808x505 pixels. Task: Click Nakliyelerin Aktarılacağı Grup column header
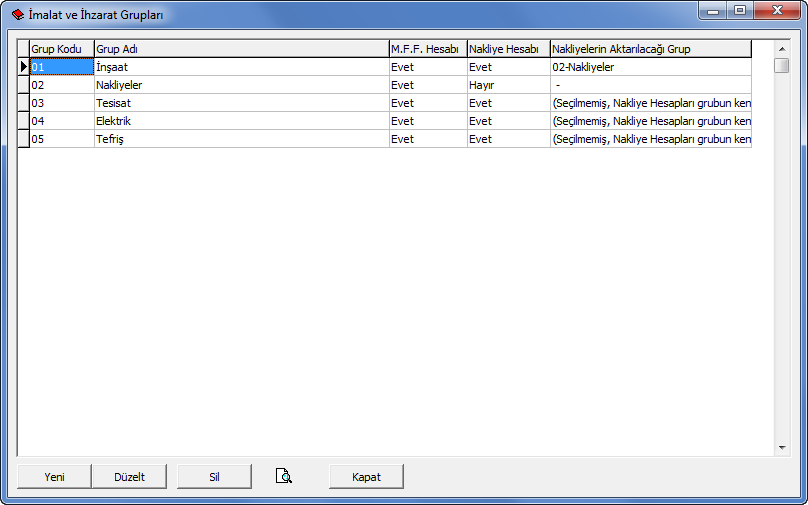click(x=650, y=49)
